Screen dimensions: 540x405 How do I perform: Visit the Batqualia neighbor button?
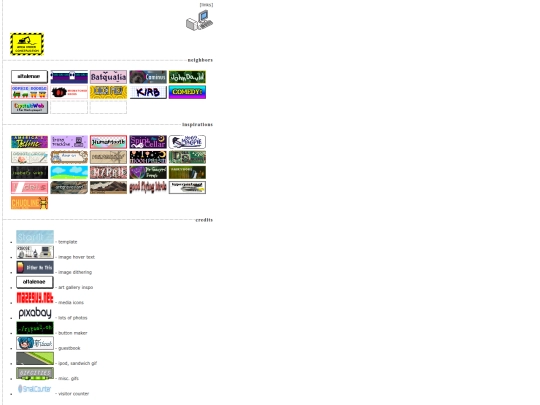point(108,77)
